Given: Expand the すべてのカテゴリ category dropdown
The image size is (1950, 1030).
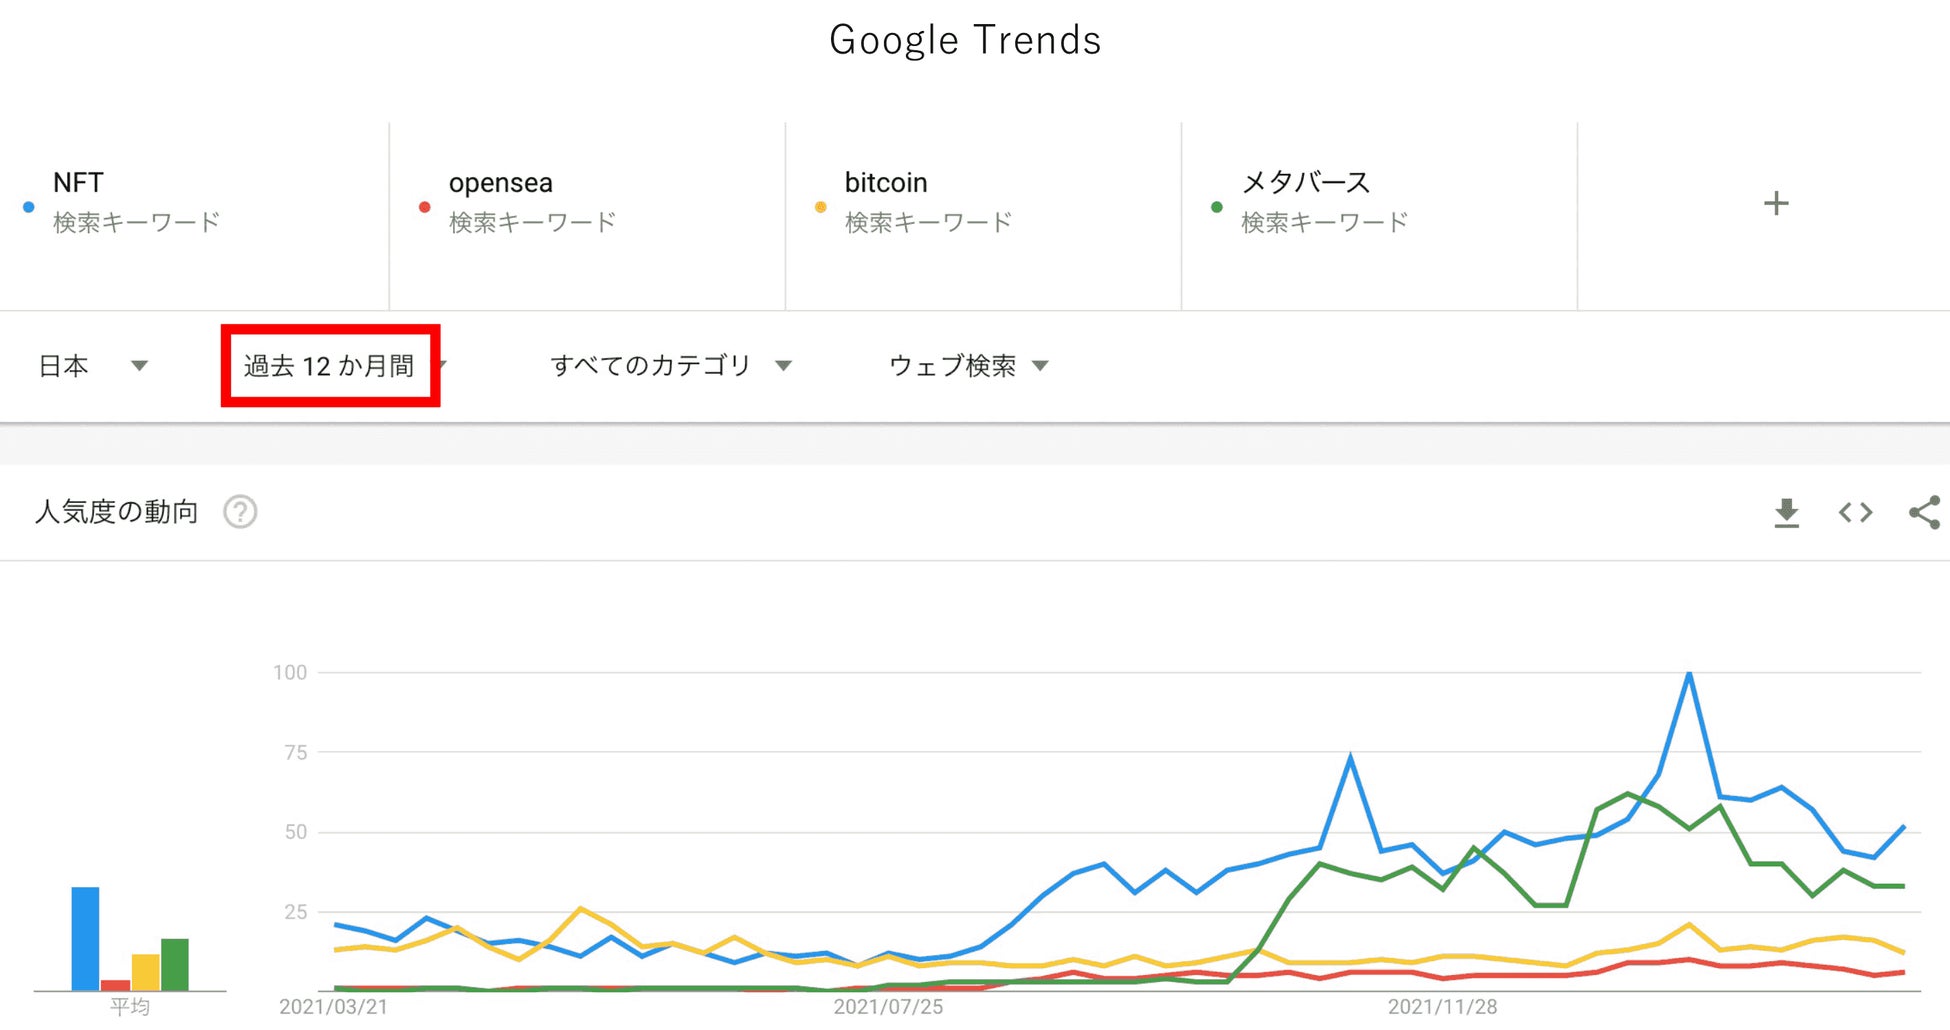Looking at the screenshot, I should (x=670, y=366).
